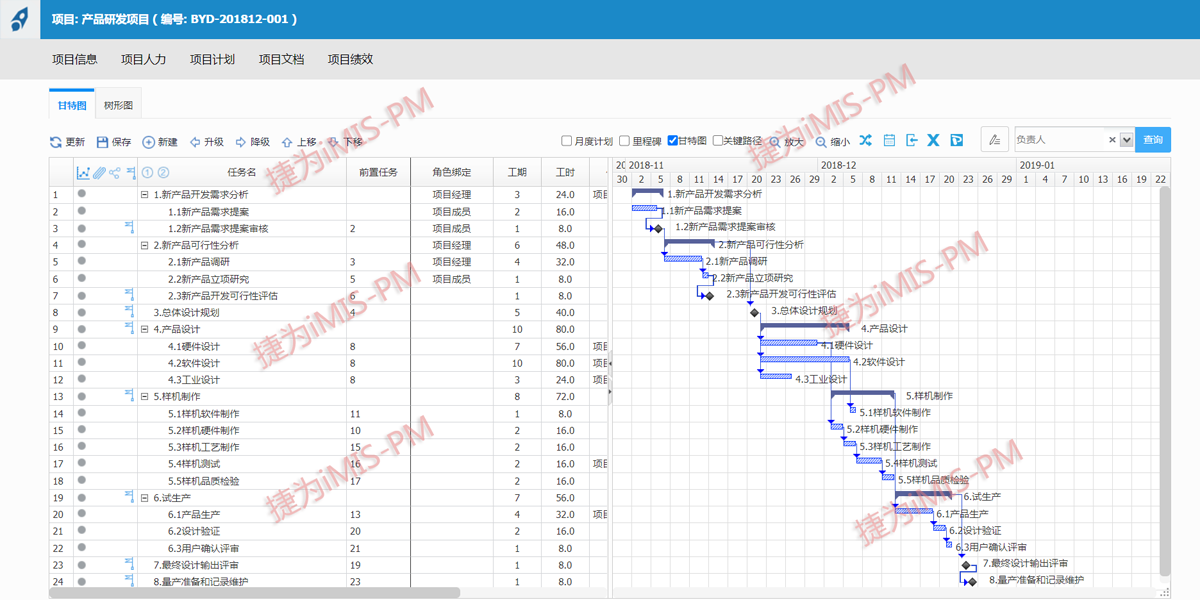Collapse the 5.样机制作 task group

pos(145,397)
